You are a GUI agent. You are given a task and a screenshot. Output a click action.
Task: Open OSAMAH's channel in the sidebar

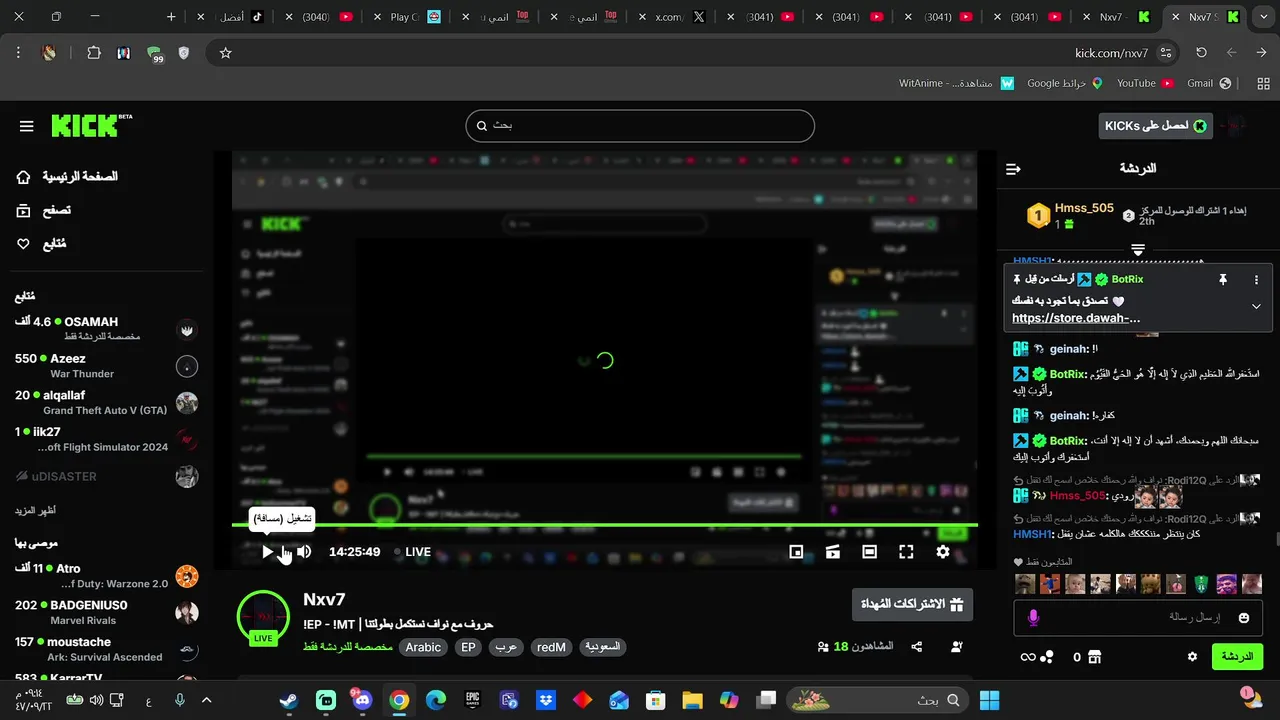click(x=106, y=329)
